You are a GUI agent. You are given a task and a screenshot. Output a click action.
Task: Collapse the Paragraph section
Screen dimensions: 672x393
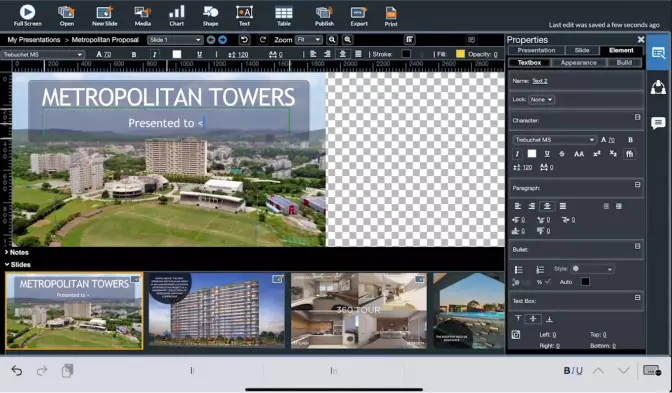(x=637, y=185)
